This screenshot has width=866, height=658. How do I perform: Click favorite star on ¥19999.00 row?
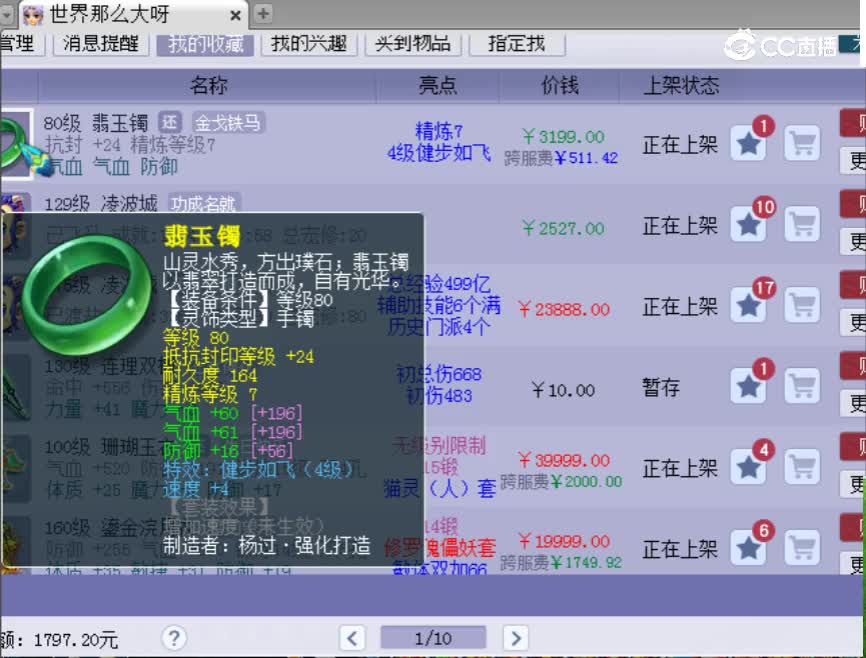[x=748, y=548]
